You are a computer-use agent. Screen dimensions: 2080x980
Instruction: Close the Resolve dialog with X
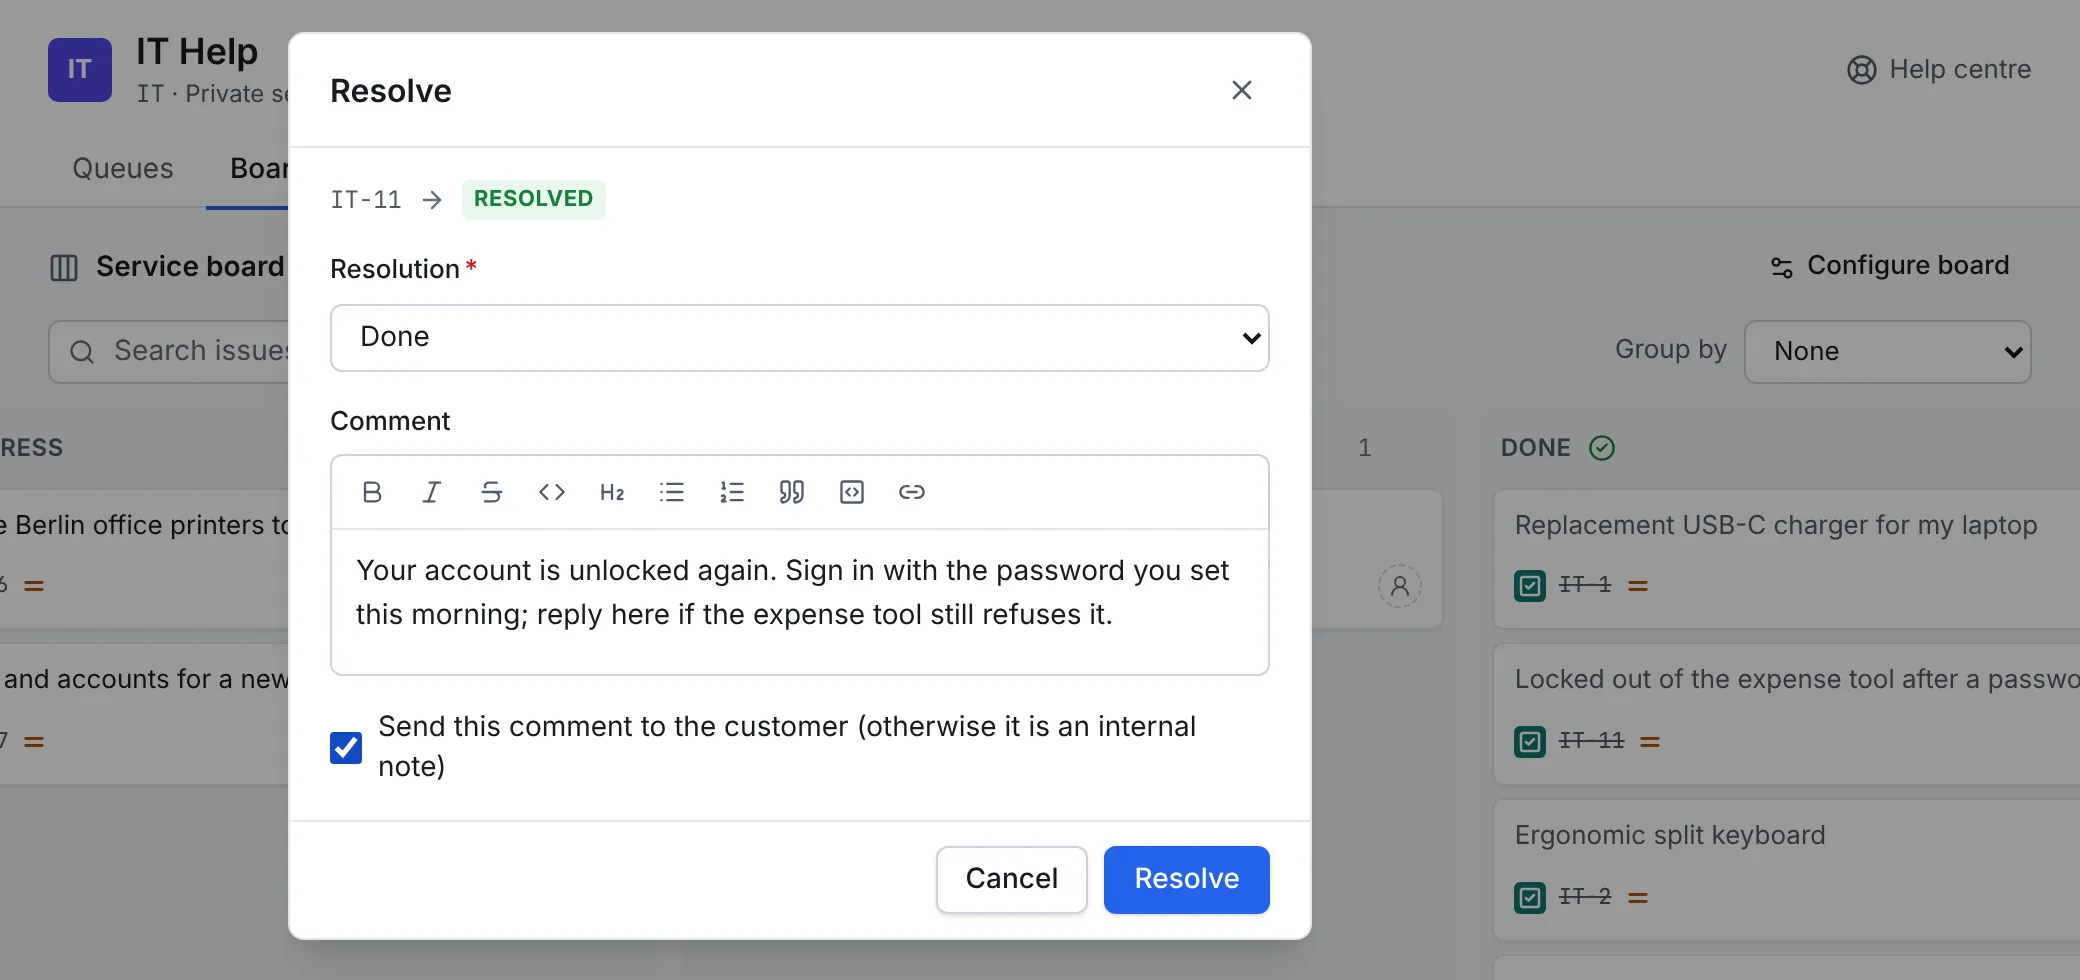pos(1242,90)
